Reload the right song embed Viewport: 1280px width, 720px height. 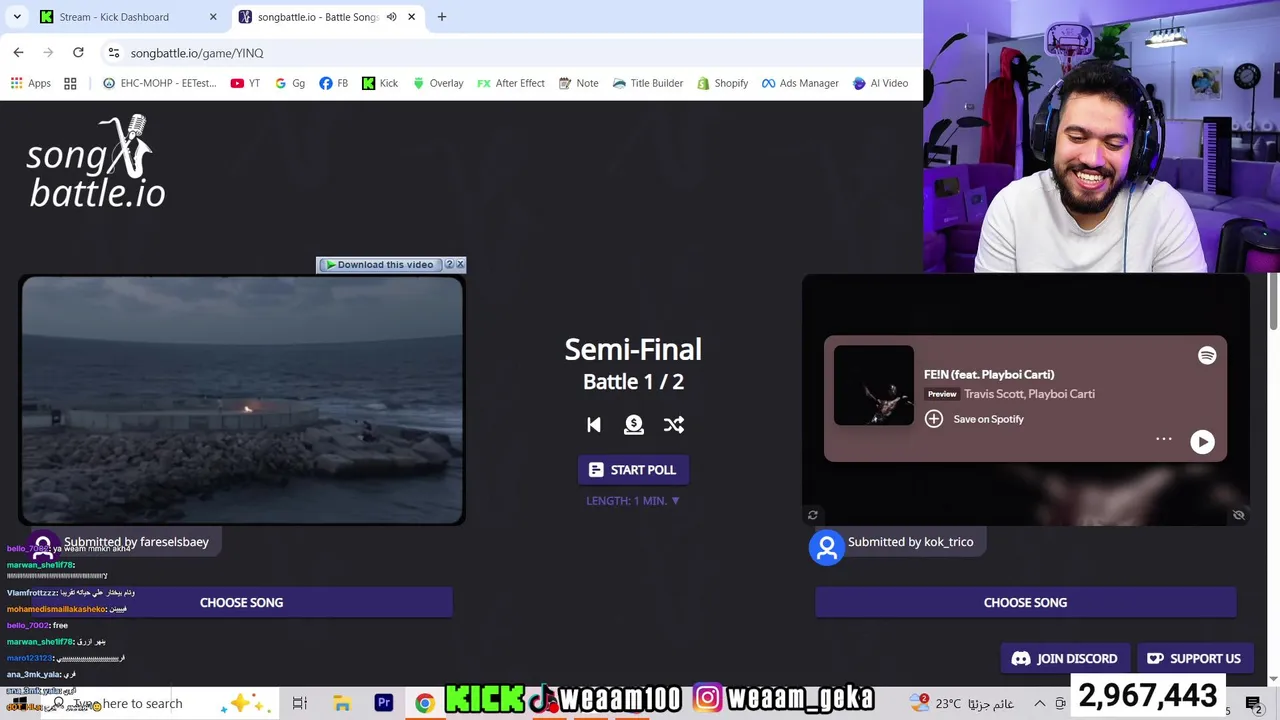coord(813,515)
